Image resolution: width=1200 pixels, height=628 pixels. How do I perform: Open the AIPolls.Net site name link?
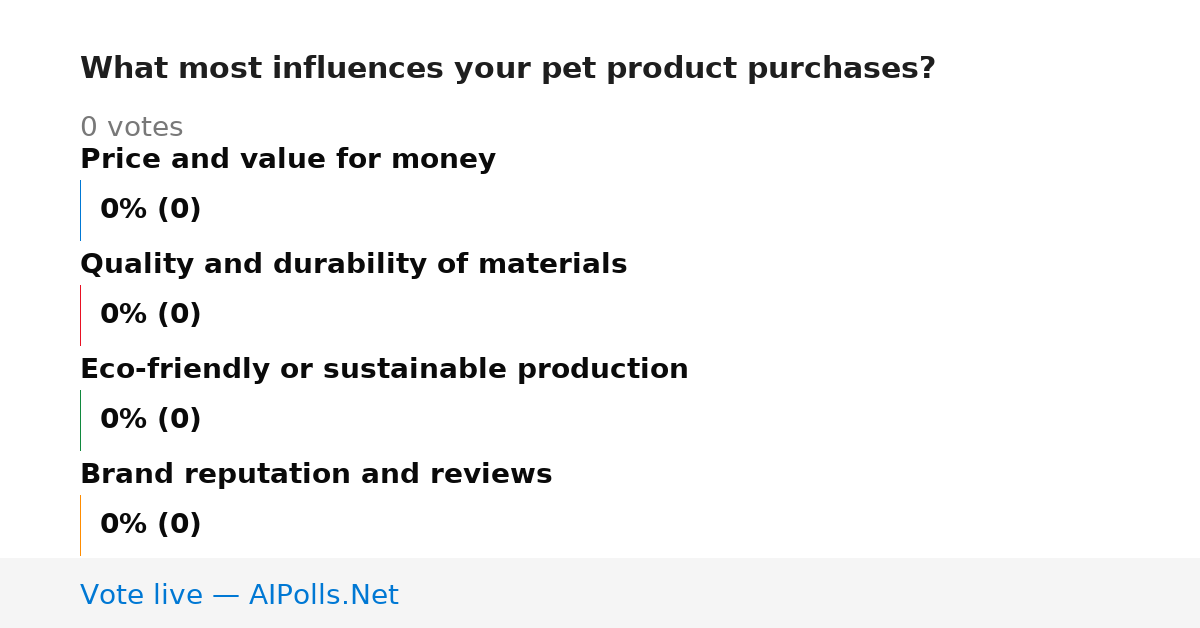pyautogui.click(x=323, y=596)
